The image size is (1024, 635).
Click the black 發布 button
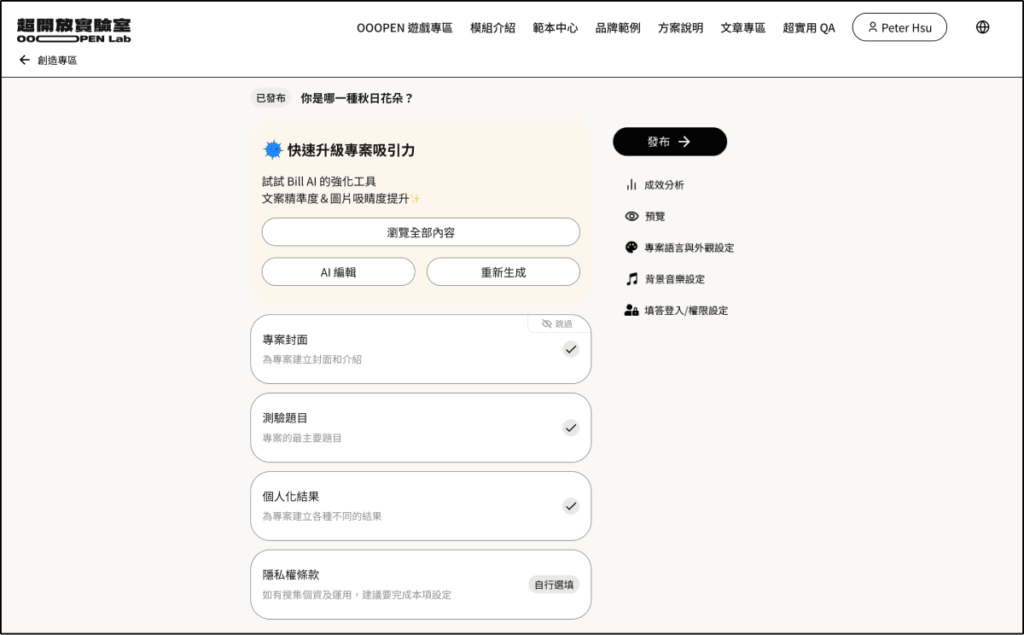[669, 142]
